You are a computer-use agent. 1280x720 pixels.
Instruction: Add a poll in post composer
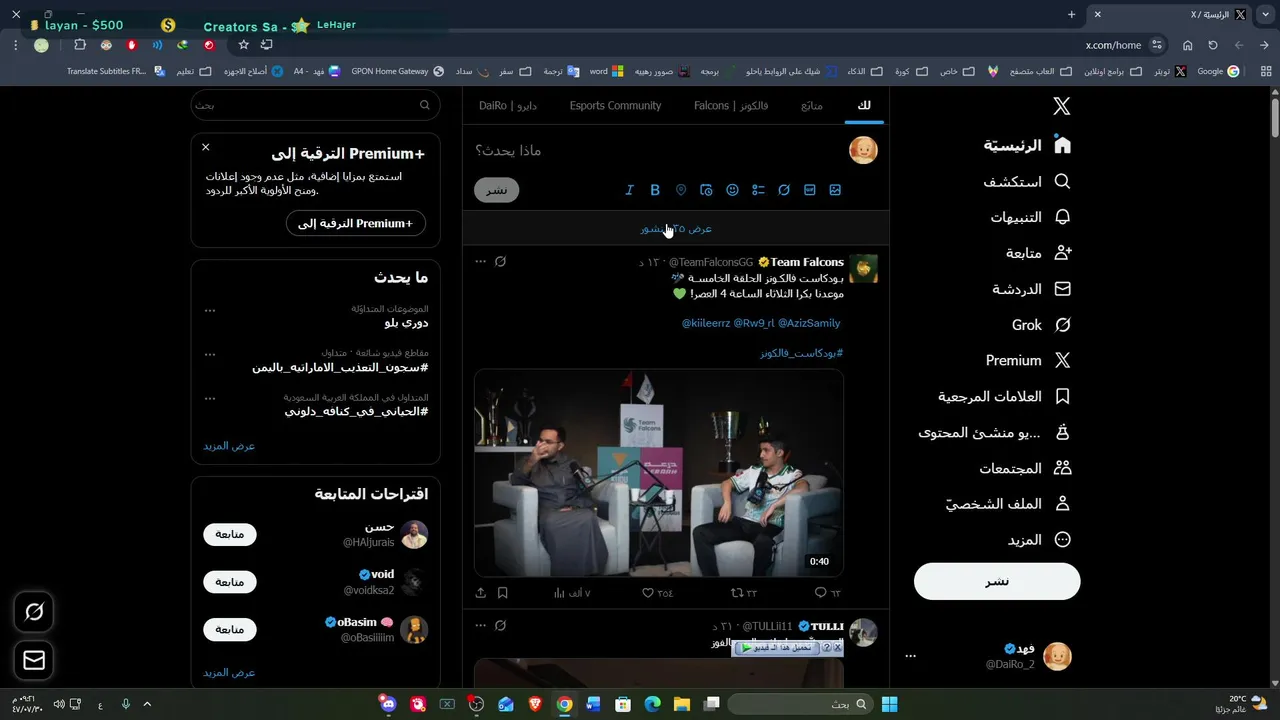click(x=758, y=190)
